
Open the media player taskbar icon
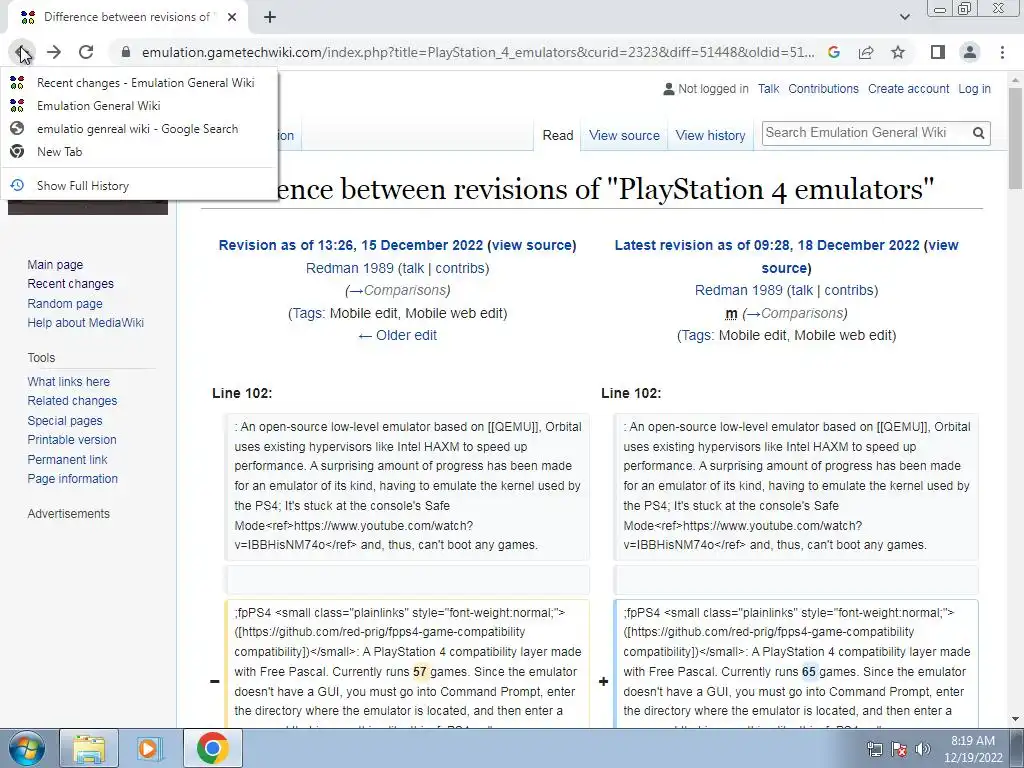[x=149, y=748]
